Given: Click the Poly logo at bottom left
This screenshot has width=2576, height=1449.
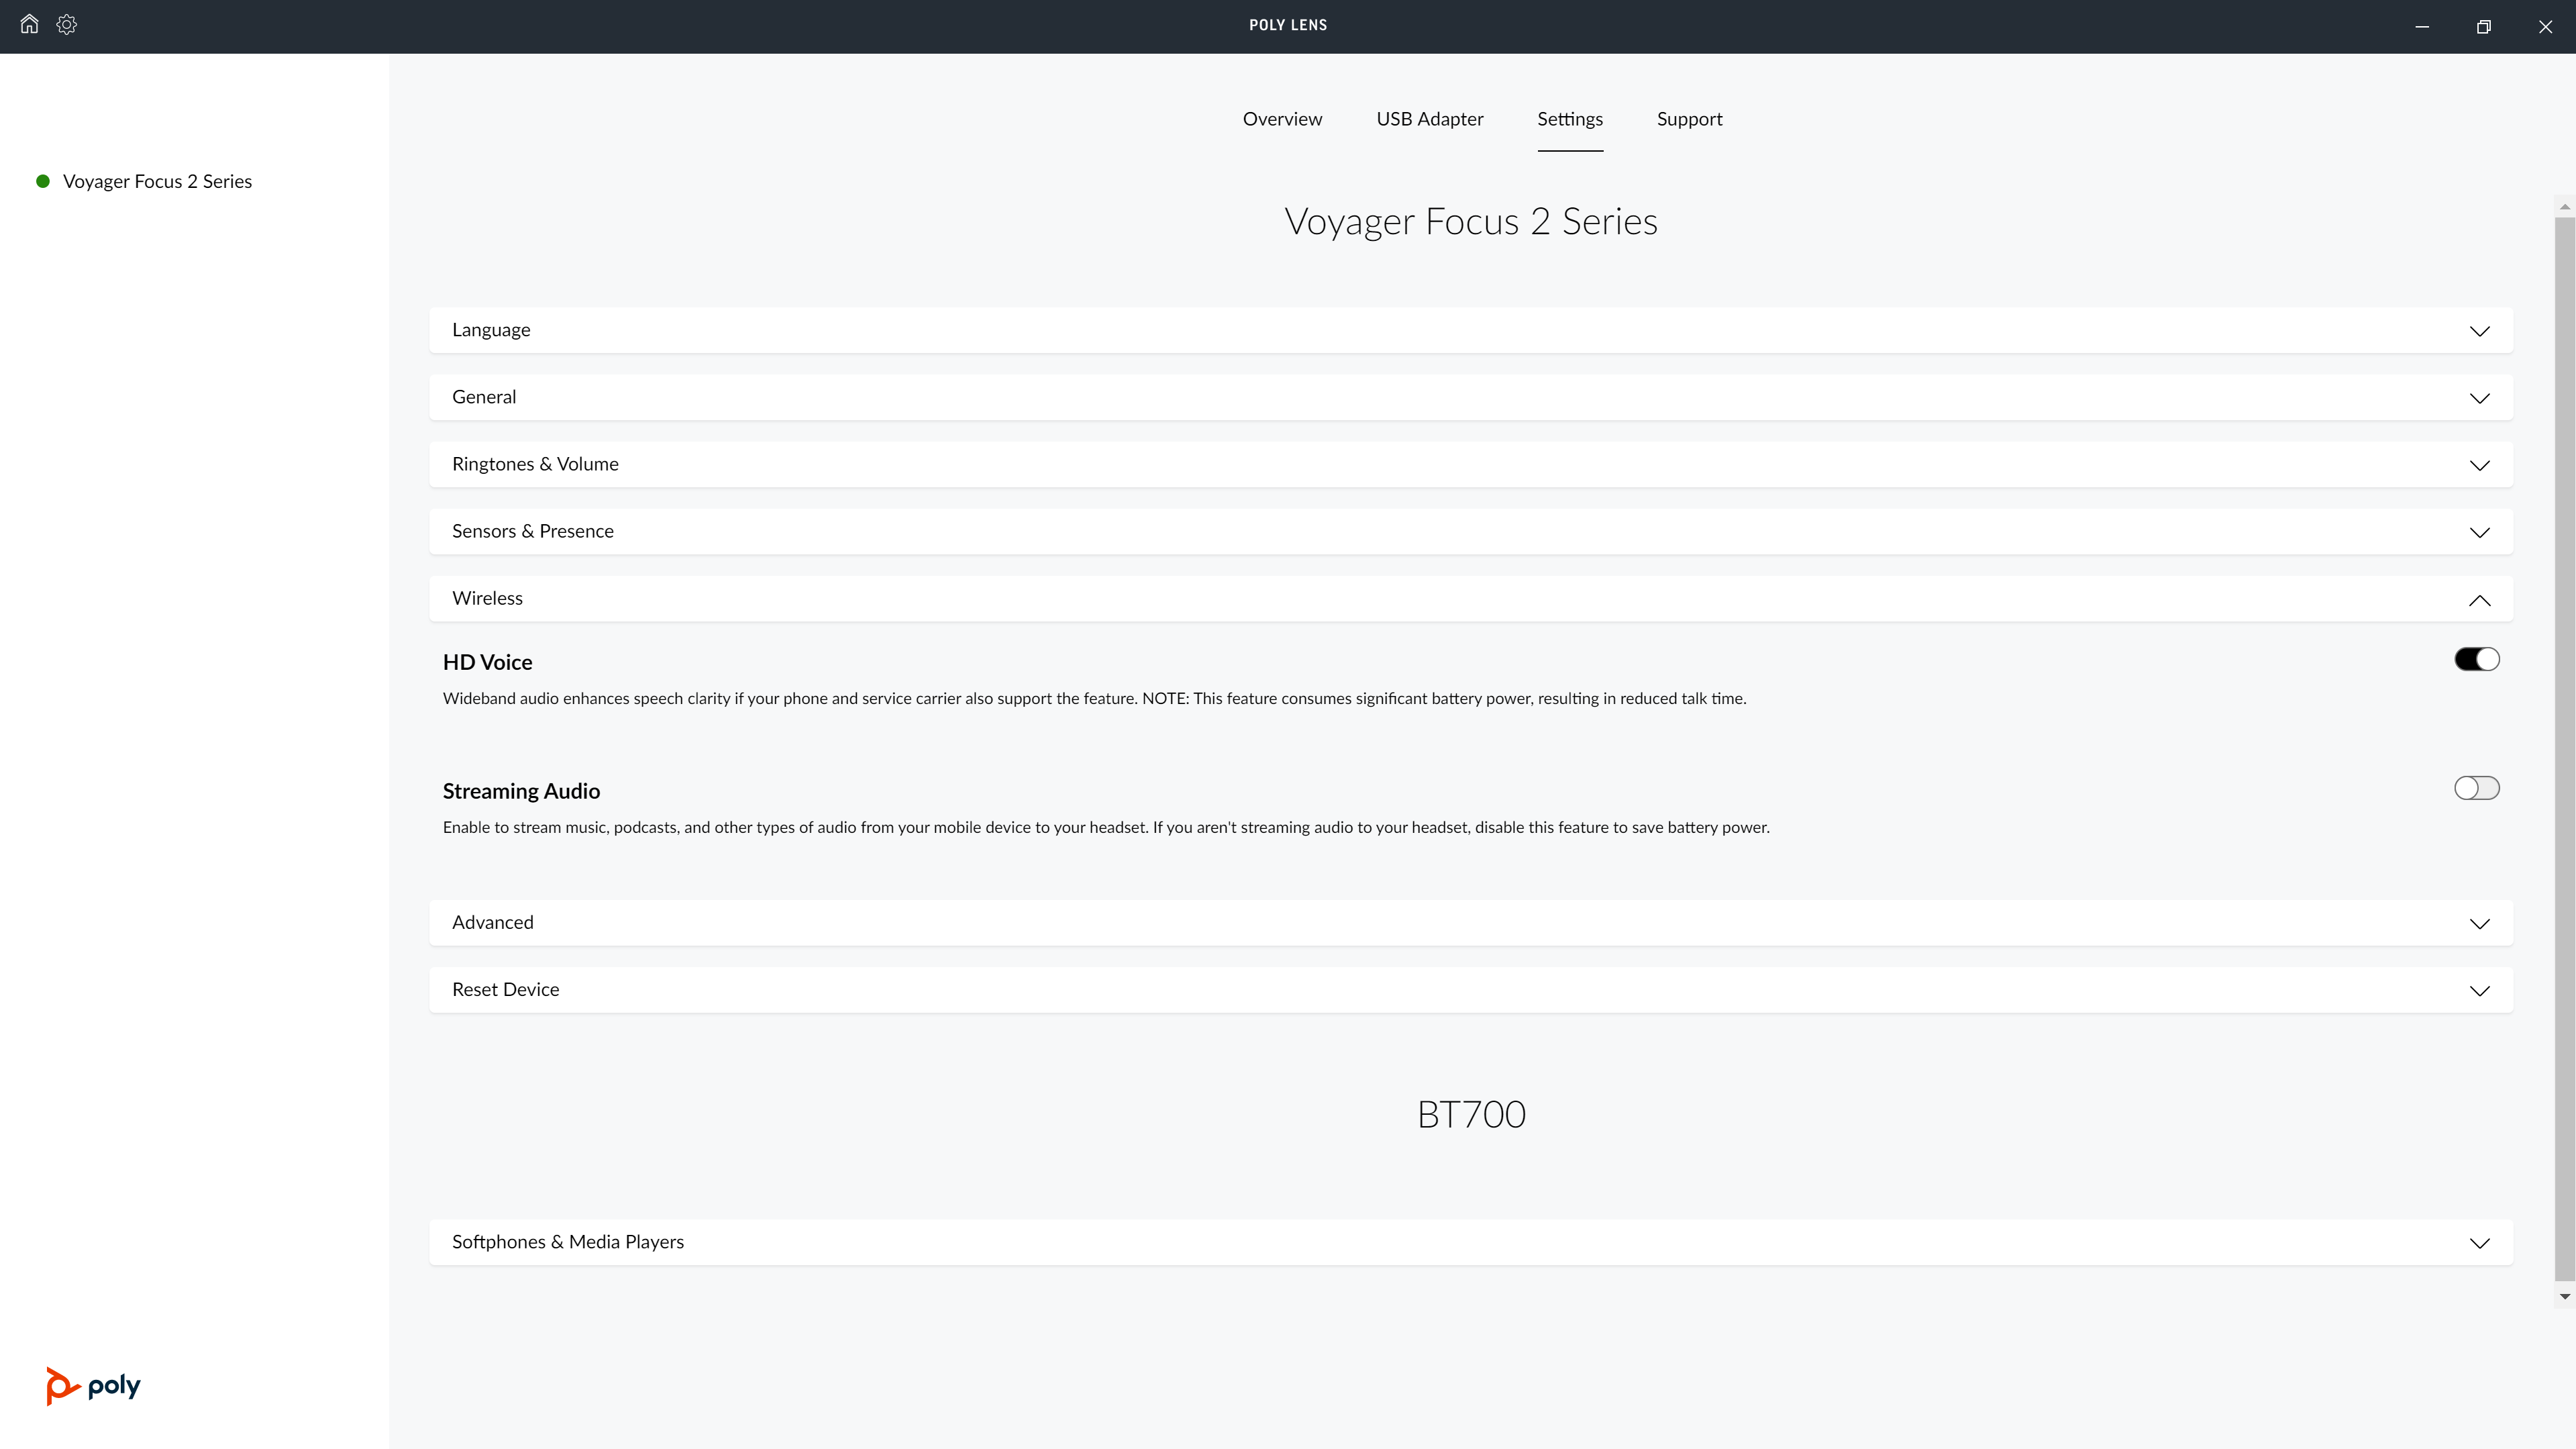Looking at the screenshot, I should (x=93, y=1385).
